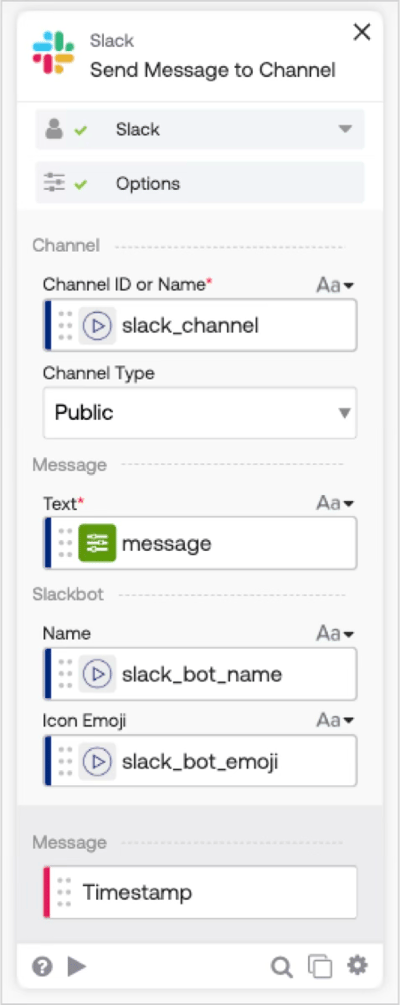The image size is (400, 1005).
Task: Click the Send Message to Channel title
Action: pos(213,70)
